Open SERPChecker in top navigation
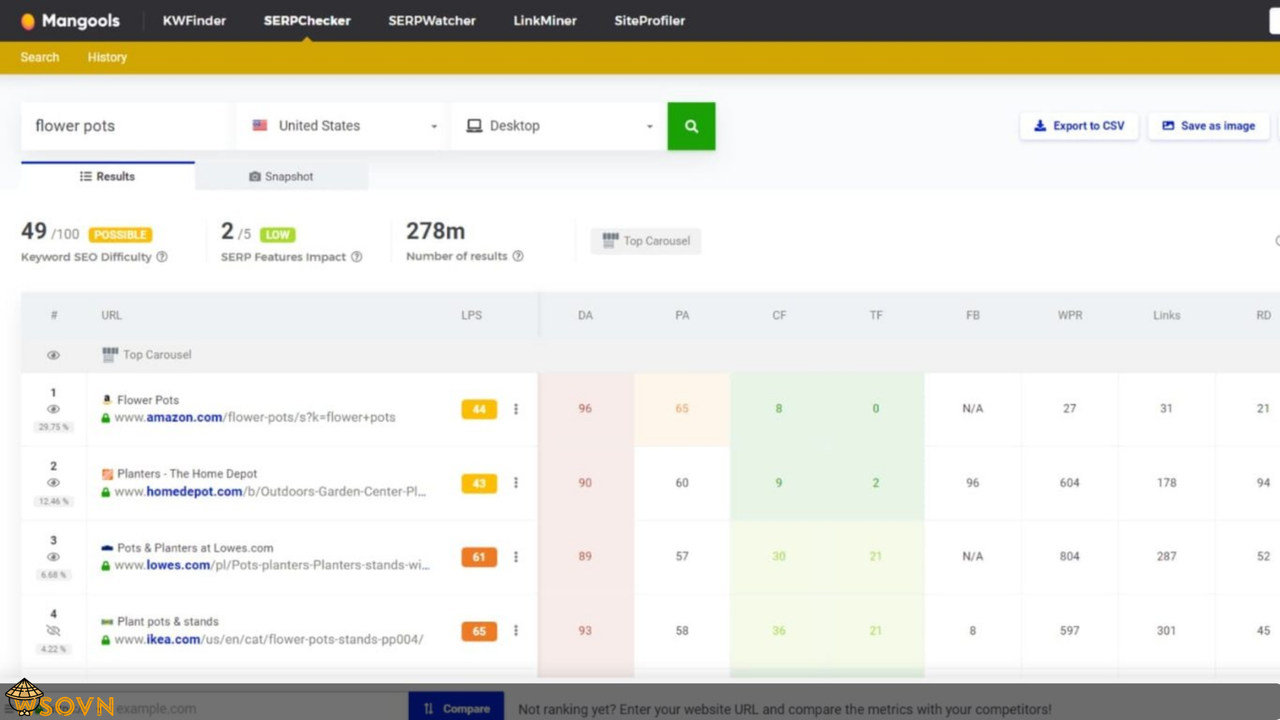 (x=307, y=20)
